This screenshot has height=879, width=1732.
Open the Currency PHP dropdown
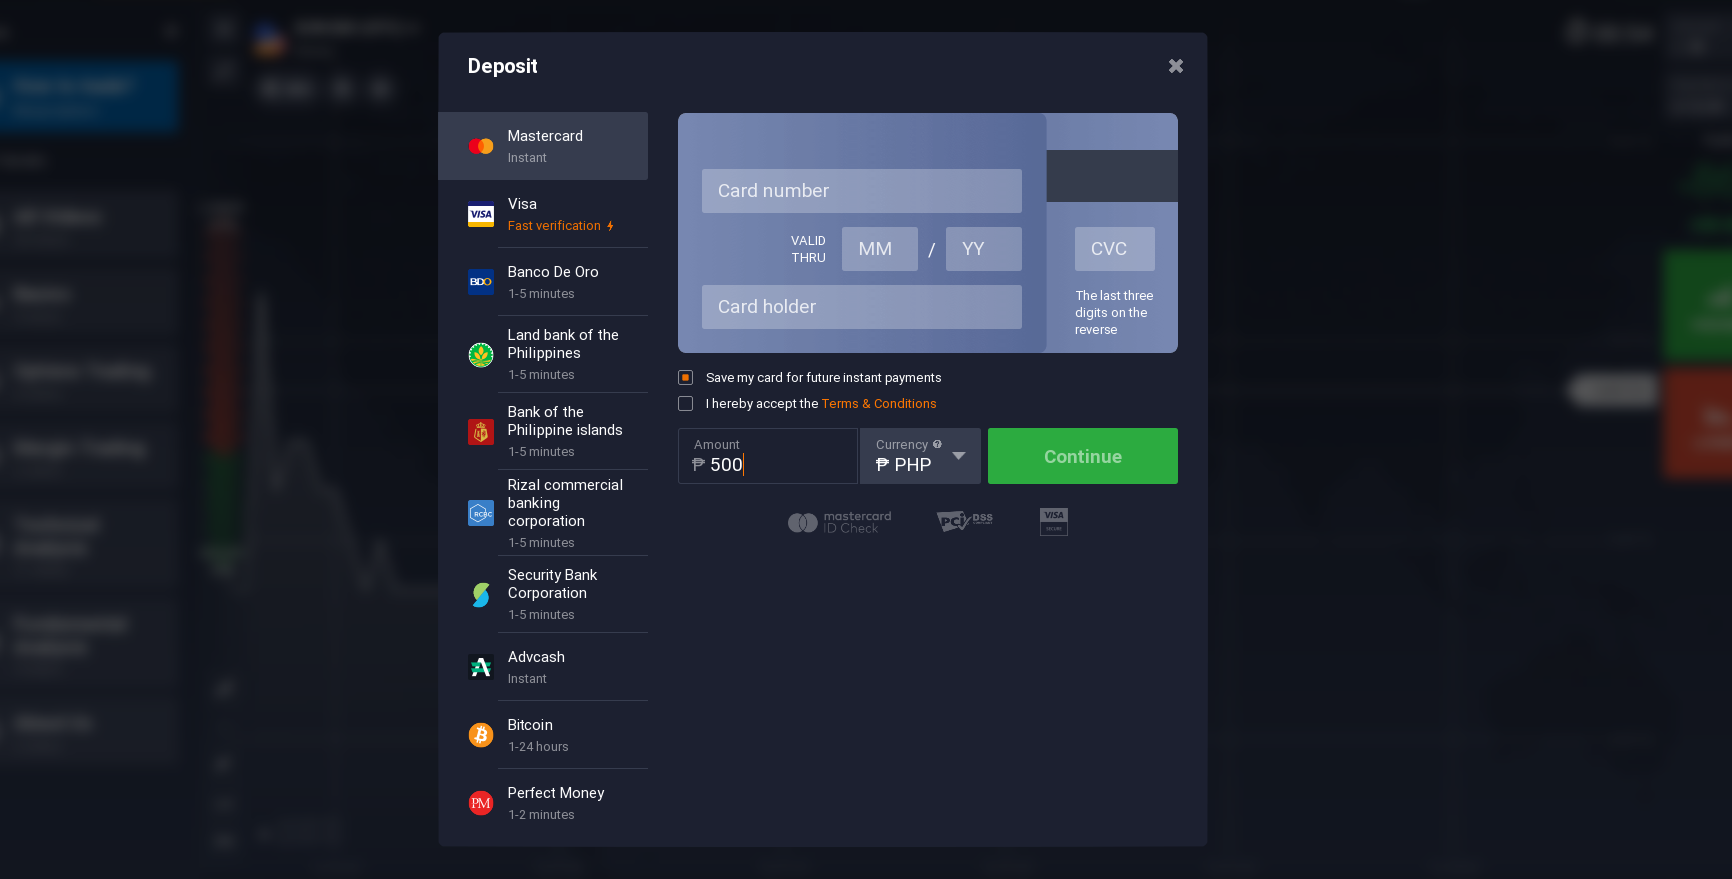920,456
